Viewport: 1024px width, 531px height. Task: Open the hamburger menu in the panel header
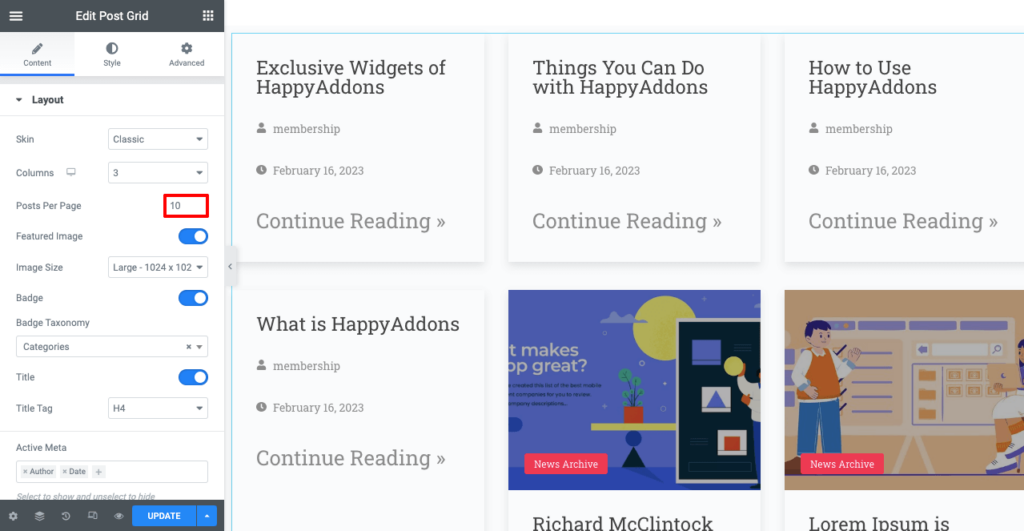(x=16, y=15)
